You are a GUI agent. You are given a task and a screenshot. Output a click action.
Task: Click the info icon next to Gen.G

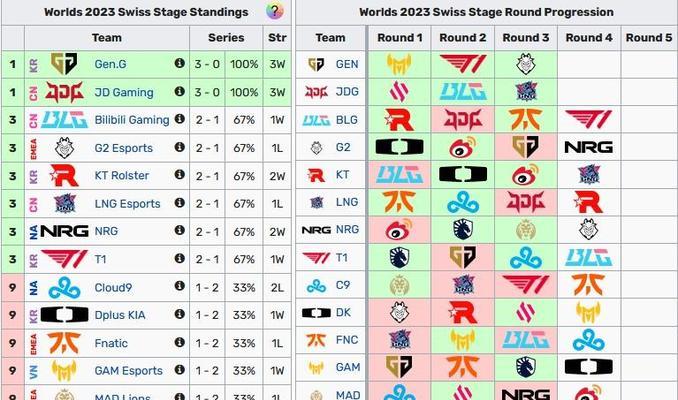click(x=179, y=63)
